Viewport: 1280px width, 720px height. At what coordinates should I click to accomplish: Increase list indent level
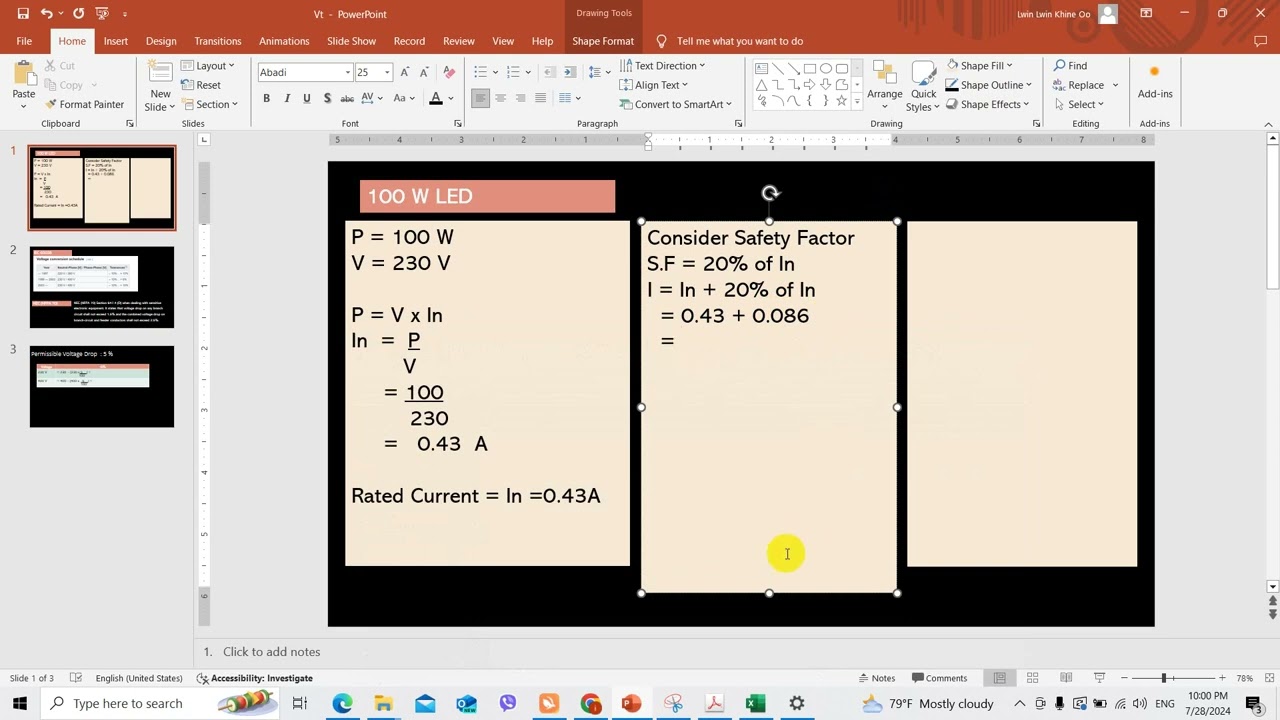pyautogui.click(x=568, y=72)
